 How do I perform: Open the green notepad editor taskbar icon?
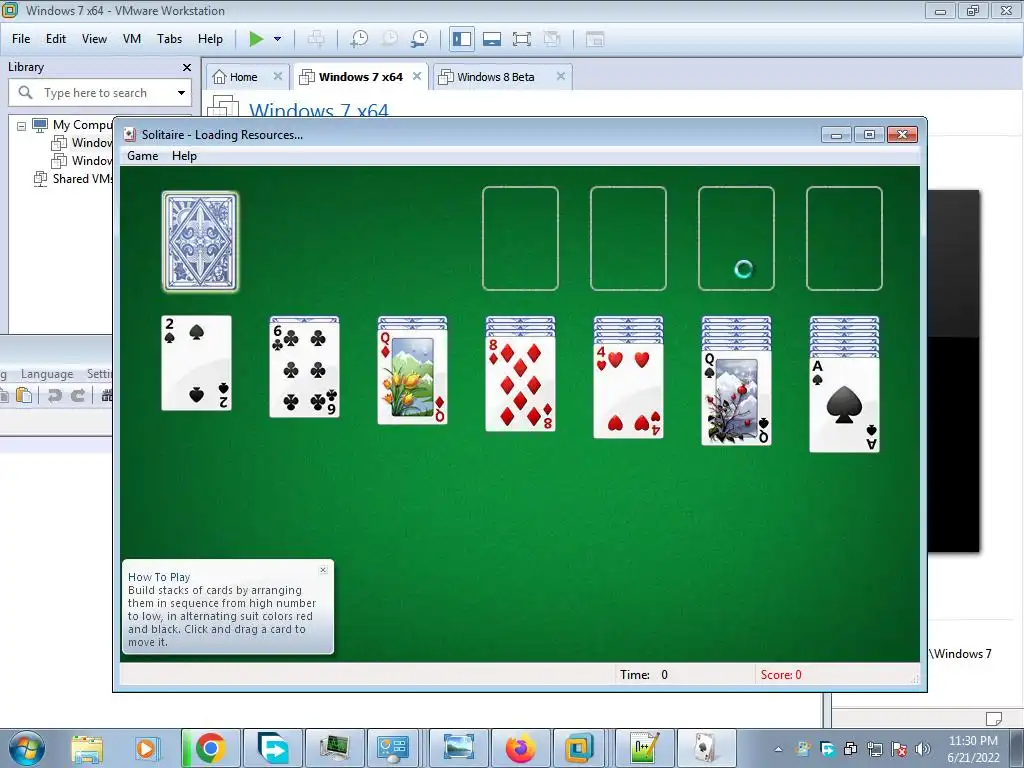643,748
